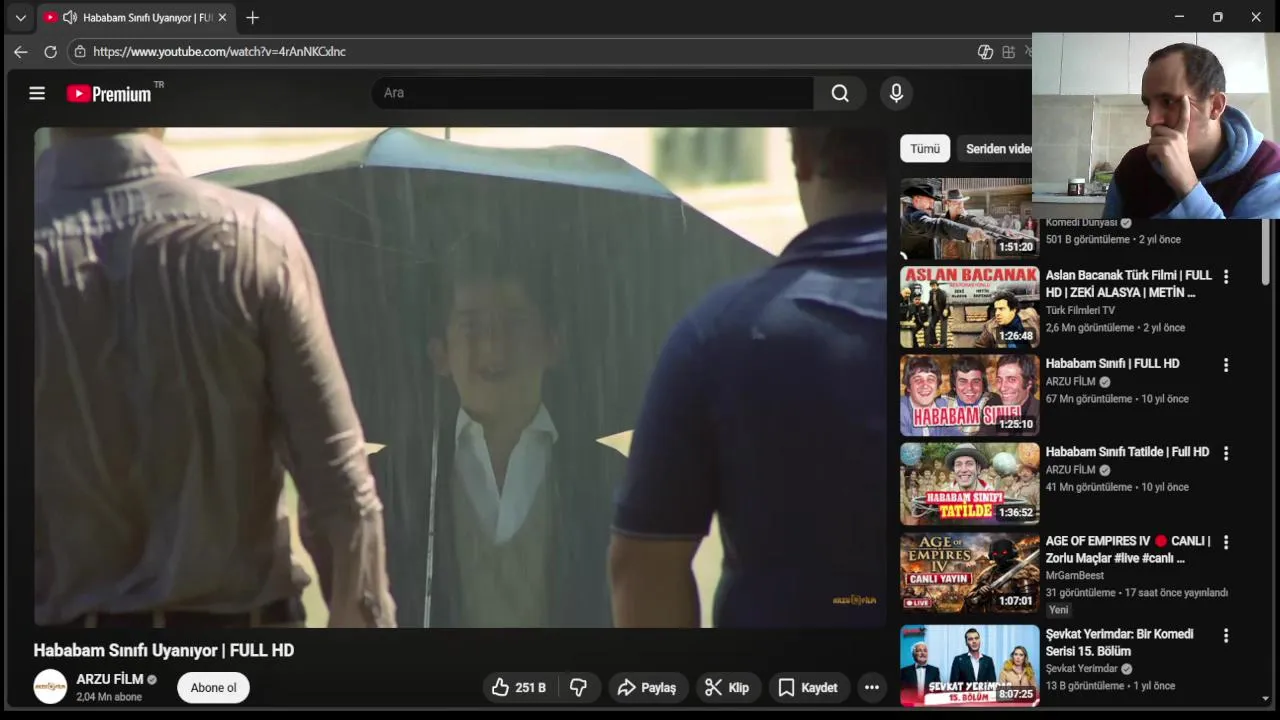Open options for Age of Empires video
Image resolution: width=1280 pixels, height=720 pixels.
pos(1226,542)
